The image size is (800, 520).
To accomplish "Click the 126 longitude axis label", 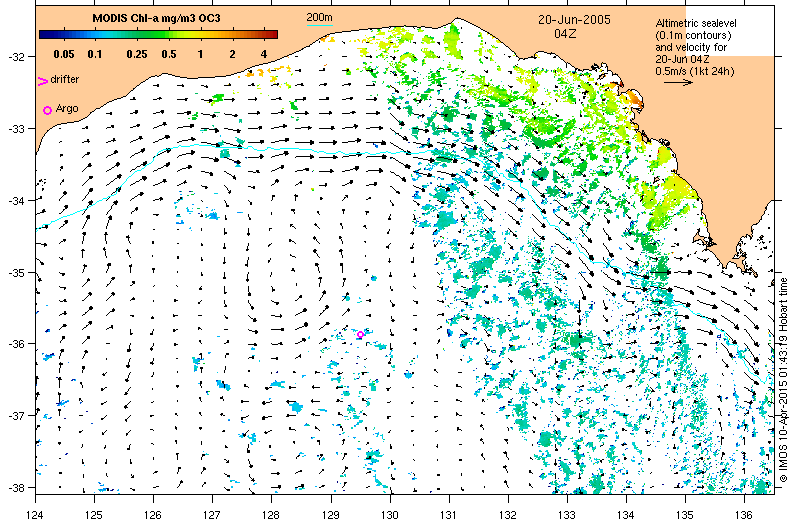I will 153,515.
